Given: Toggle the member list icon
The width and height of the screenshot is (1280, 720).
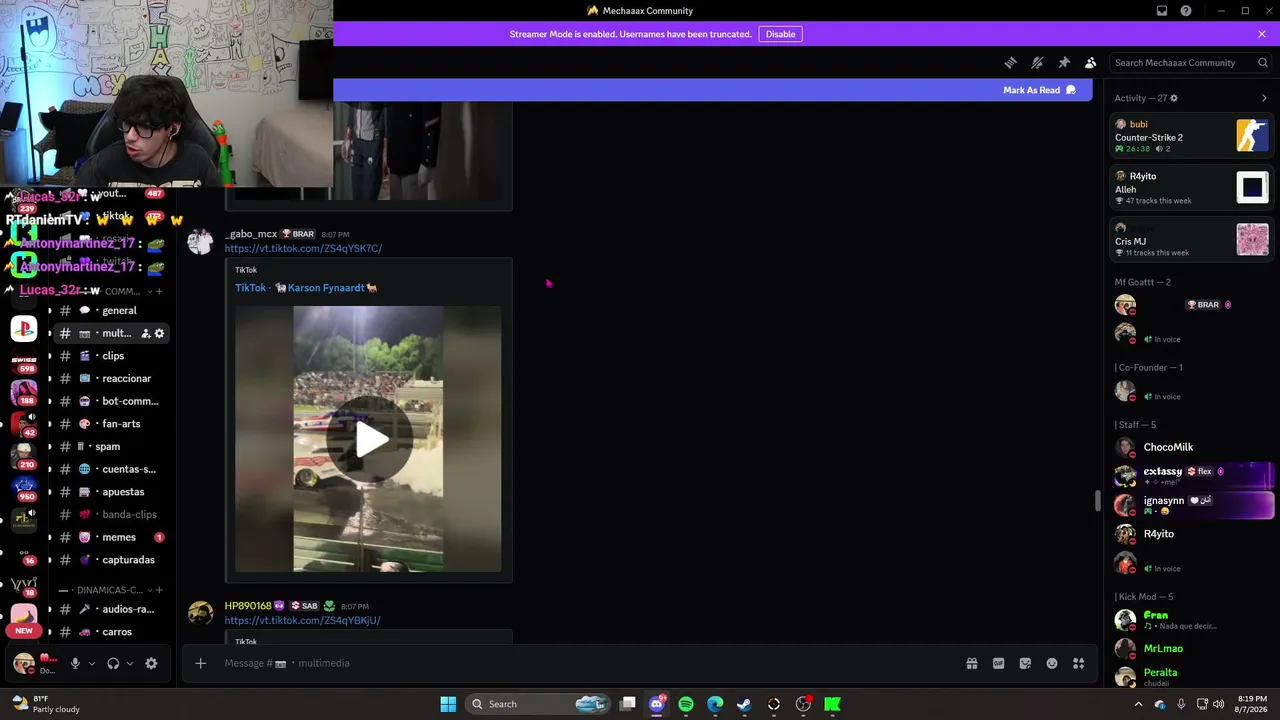Looking at the screenshot, I should coord(1091,62).
